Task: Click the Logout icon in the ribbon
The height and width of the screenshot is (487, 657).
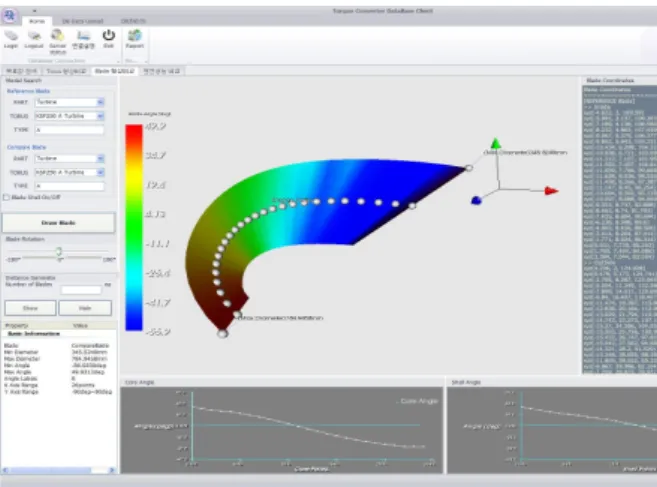Action: click(34, 39)
